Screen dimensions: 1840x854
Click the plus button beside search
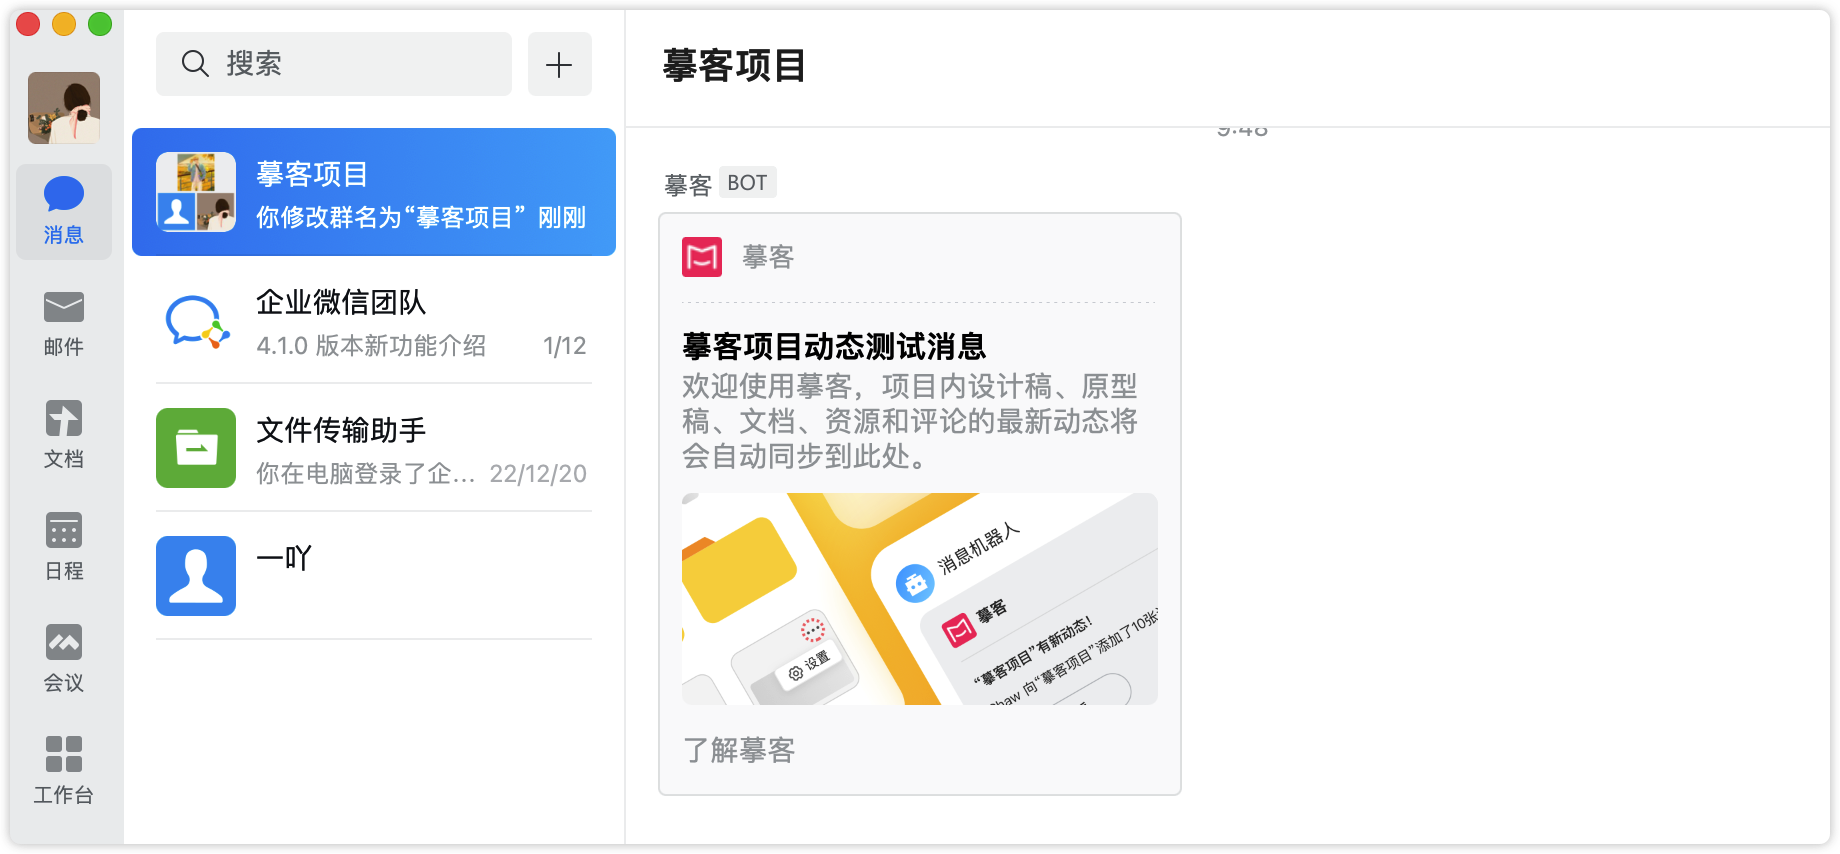pyautogui.click(x=559, y=65)
